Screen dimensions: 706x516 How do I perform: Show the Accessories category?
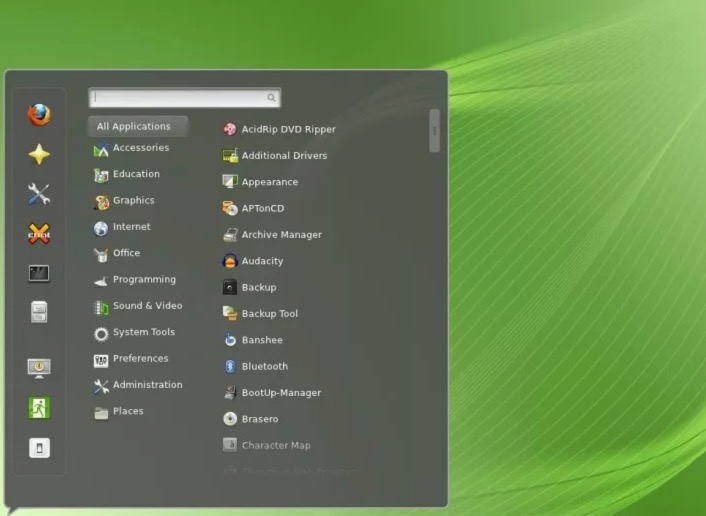click(x=131, y=149)
